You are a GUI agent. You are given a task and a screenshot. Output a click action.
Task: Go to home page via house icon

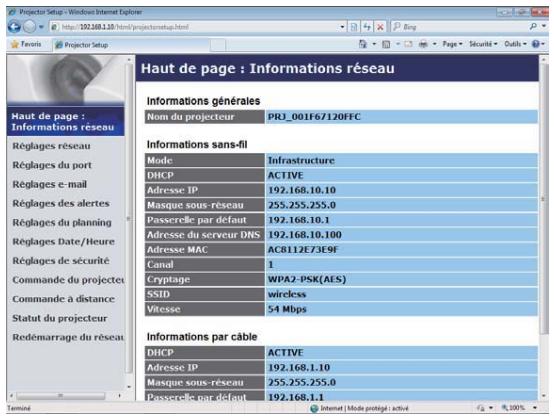point(363,44)
